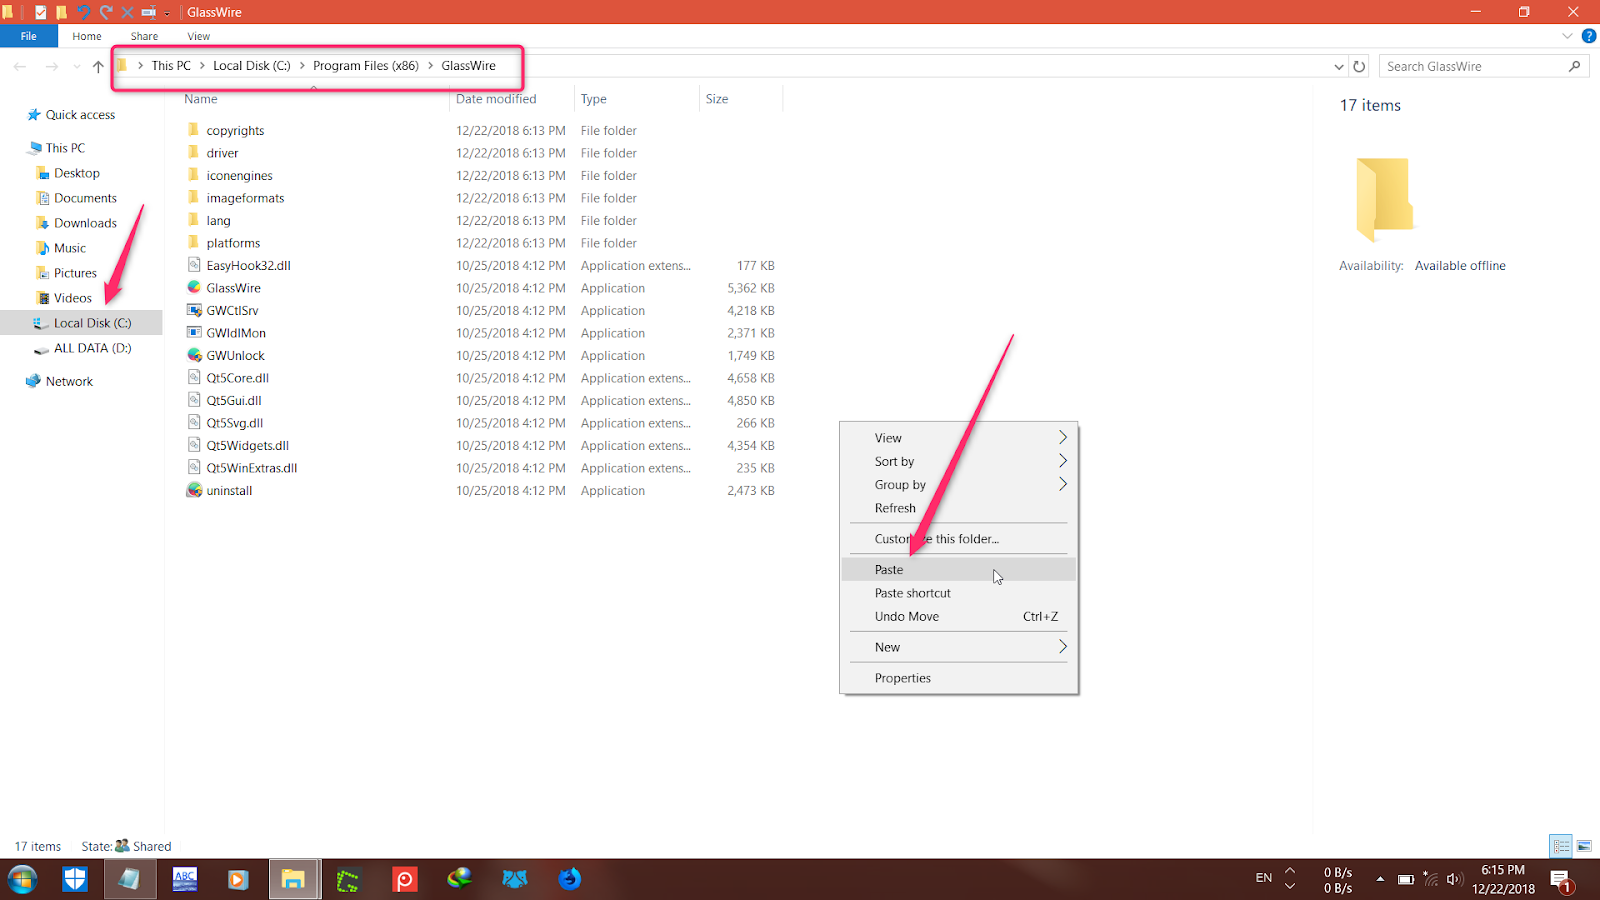Click the blue Undo arrow in the title bar
This screenshot has height=900, width=1600.
coord(83,12)
